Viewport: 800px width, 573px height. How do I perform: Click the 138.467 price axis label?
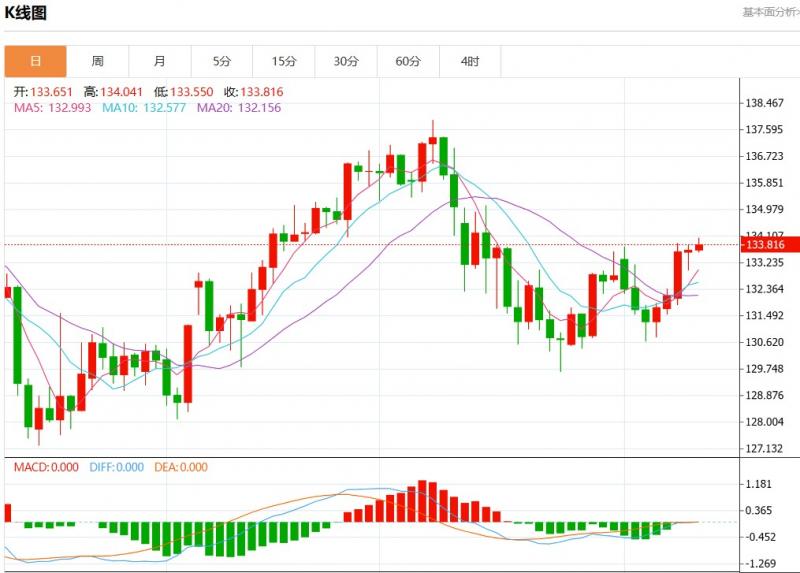pos(765,103)
